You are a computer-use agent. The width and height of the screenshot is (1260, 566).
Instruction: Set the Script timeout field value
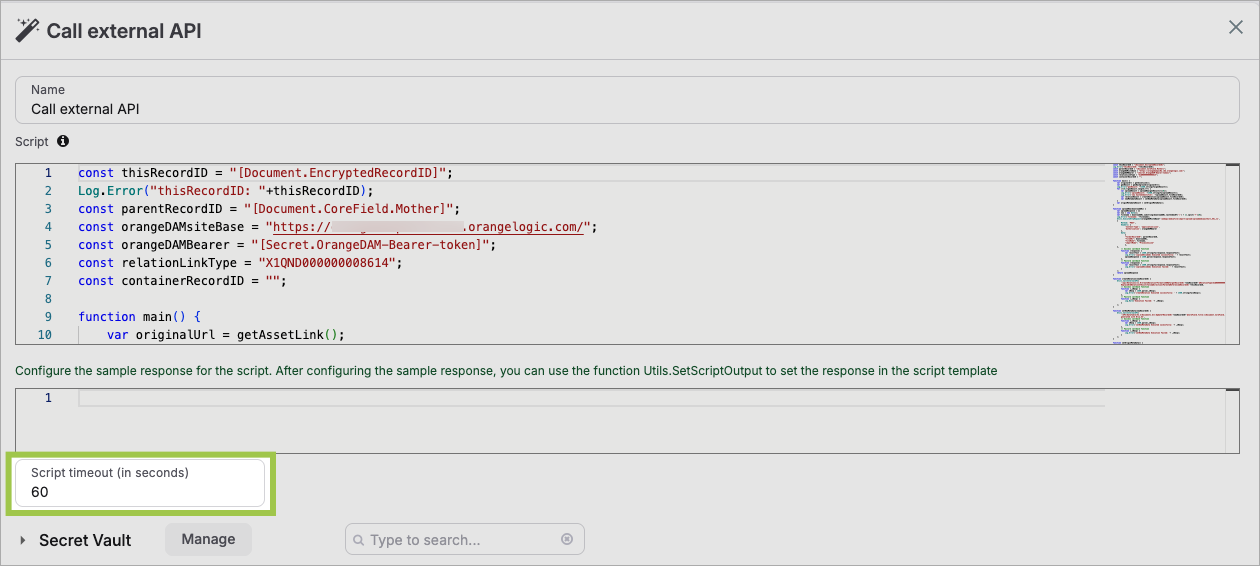[x=140, y=483]
